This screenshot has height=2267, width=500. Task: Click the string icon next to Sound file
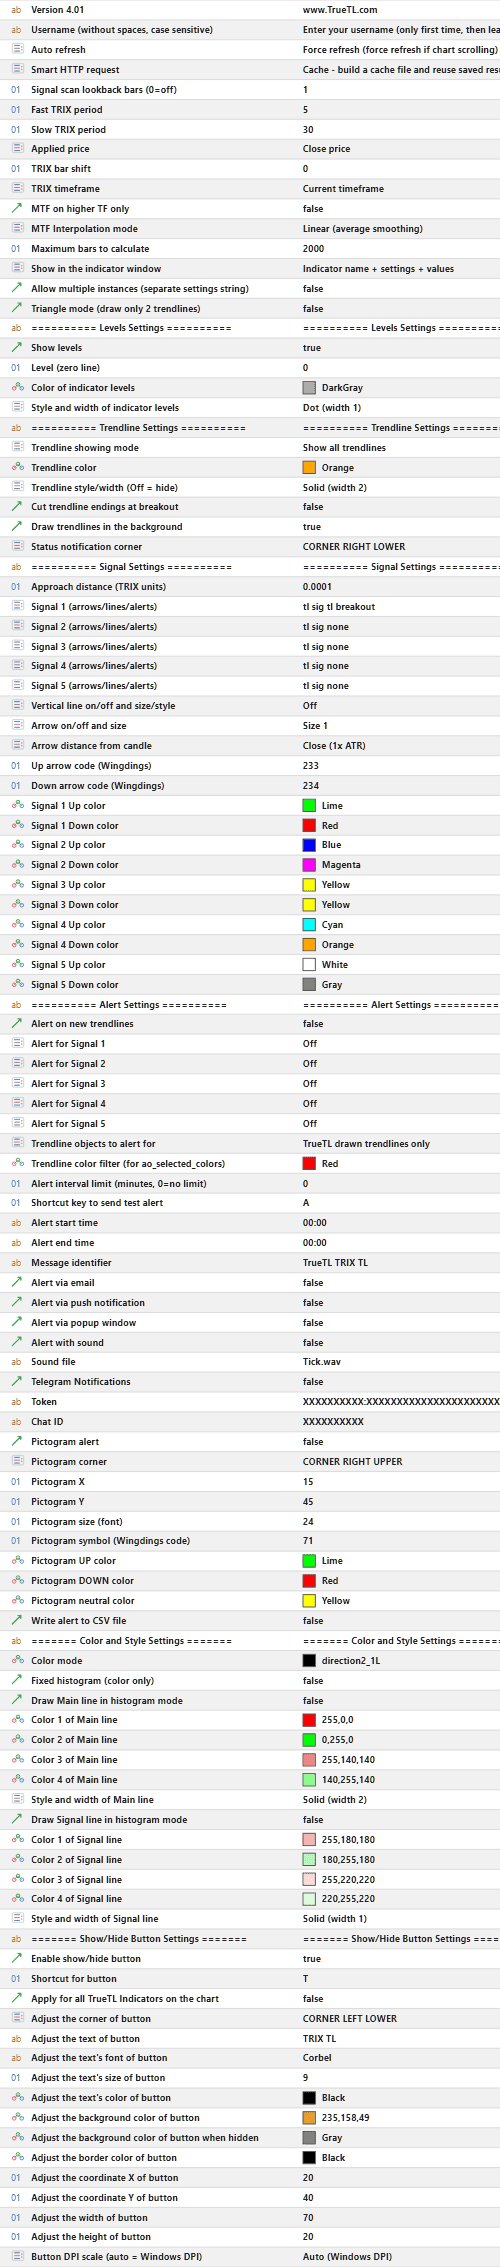point(16,1362)
